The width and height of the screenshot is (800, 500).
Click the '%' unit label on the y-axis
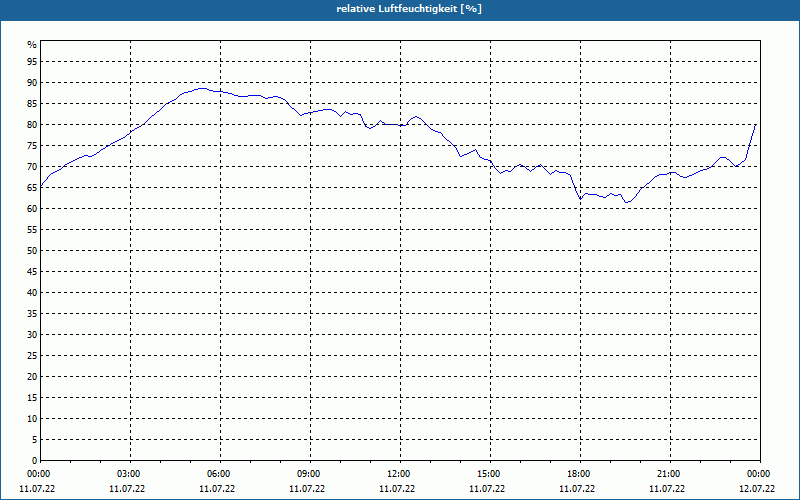coord(32,45)
